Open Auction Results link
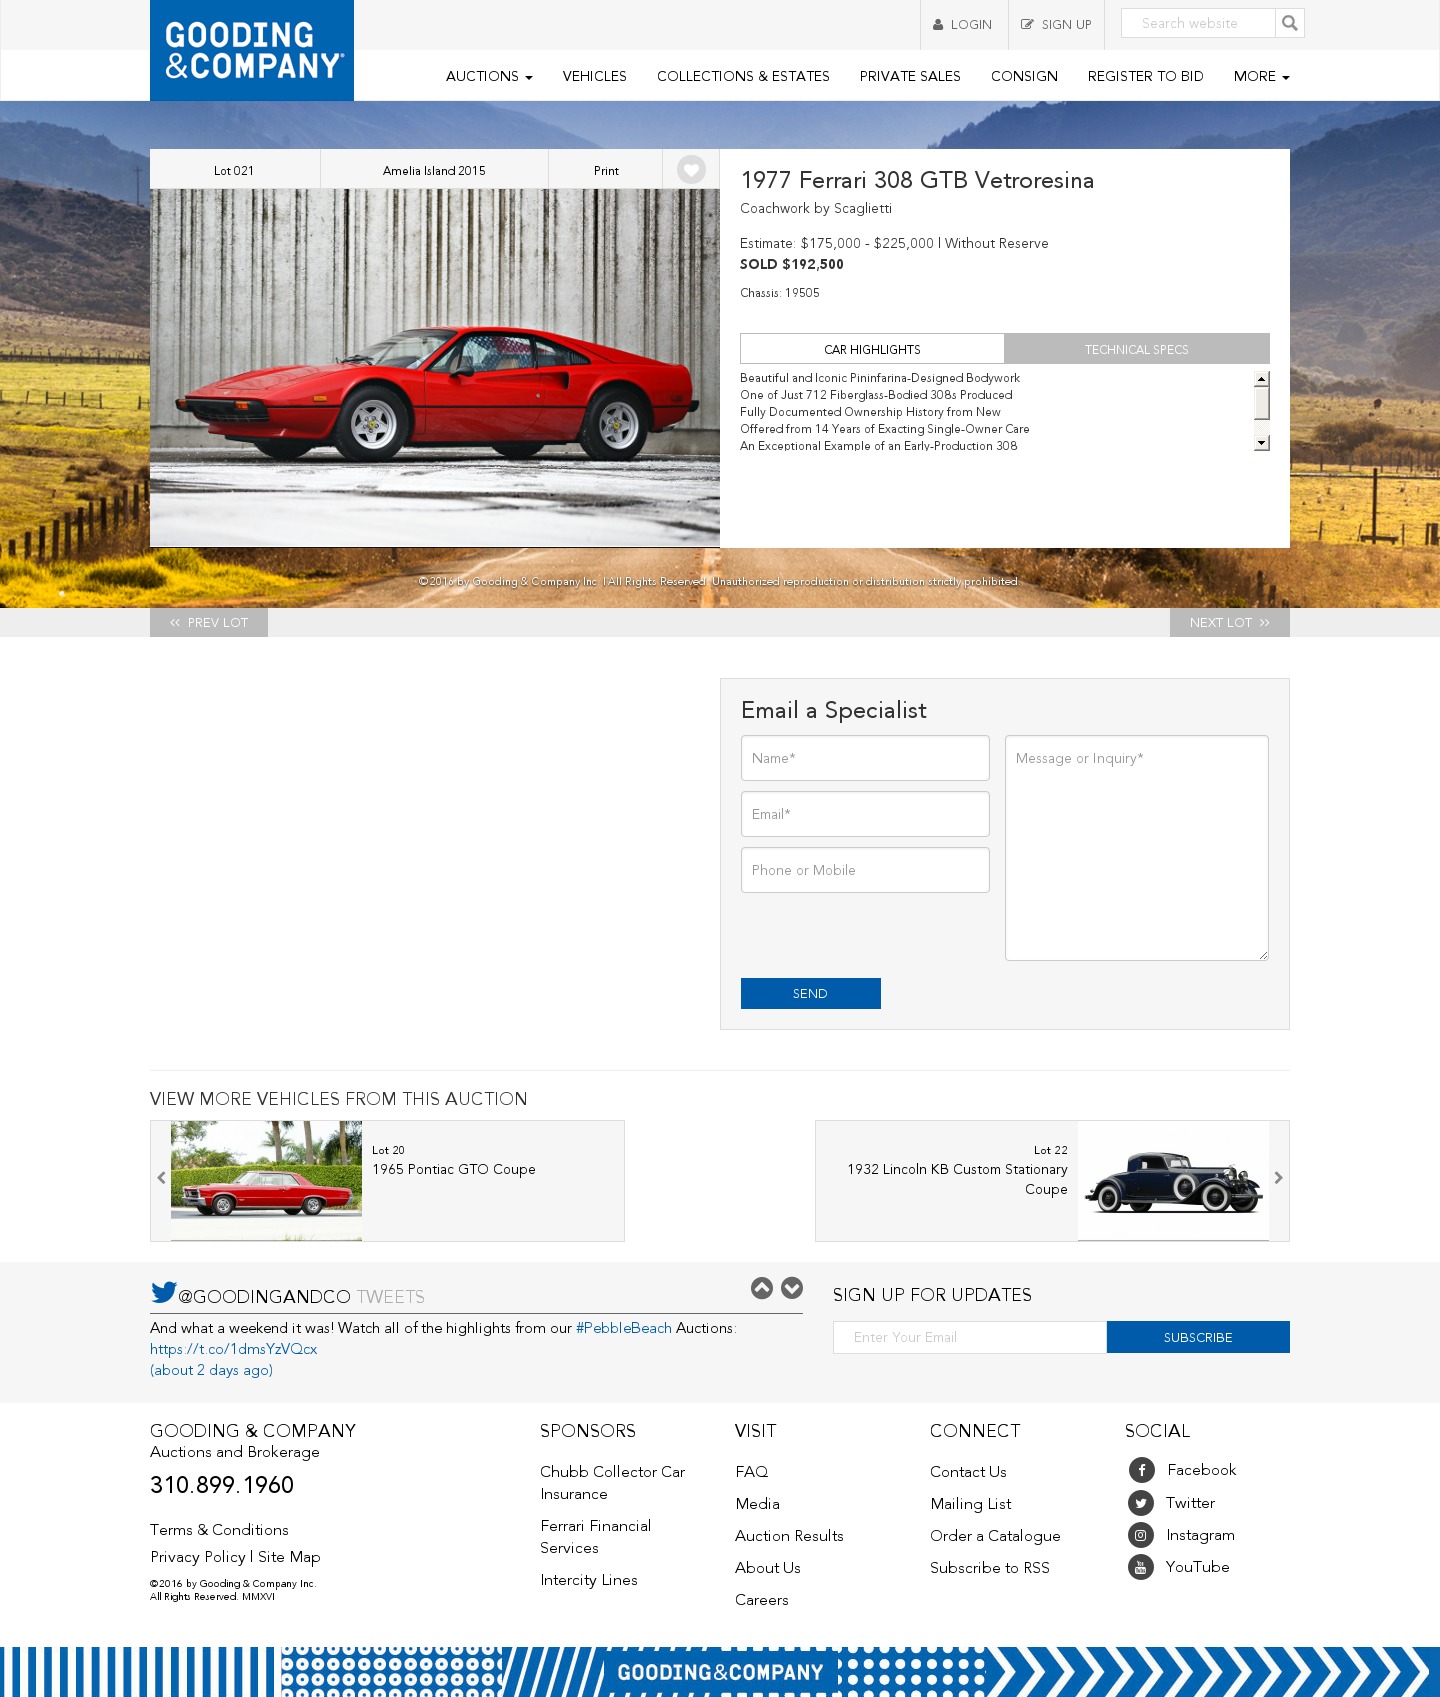The height and width of the screenshot is (1697, 1440). (x=789, y=1536)
